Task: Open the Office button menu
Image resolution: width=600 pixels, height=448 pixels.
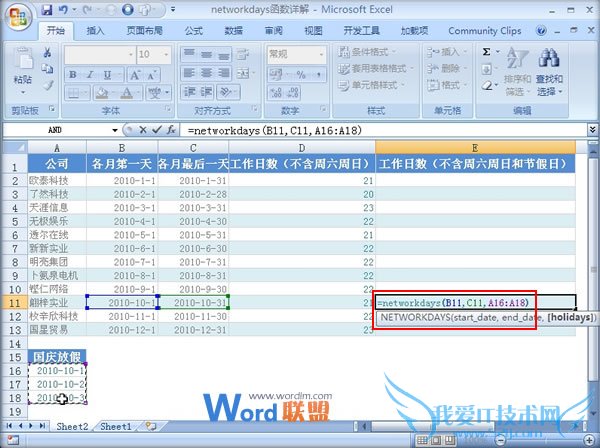Action: point(18,16)
